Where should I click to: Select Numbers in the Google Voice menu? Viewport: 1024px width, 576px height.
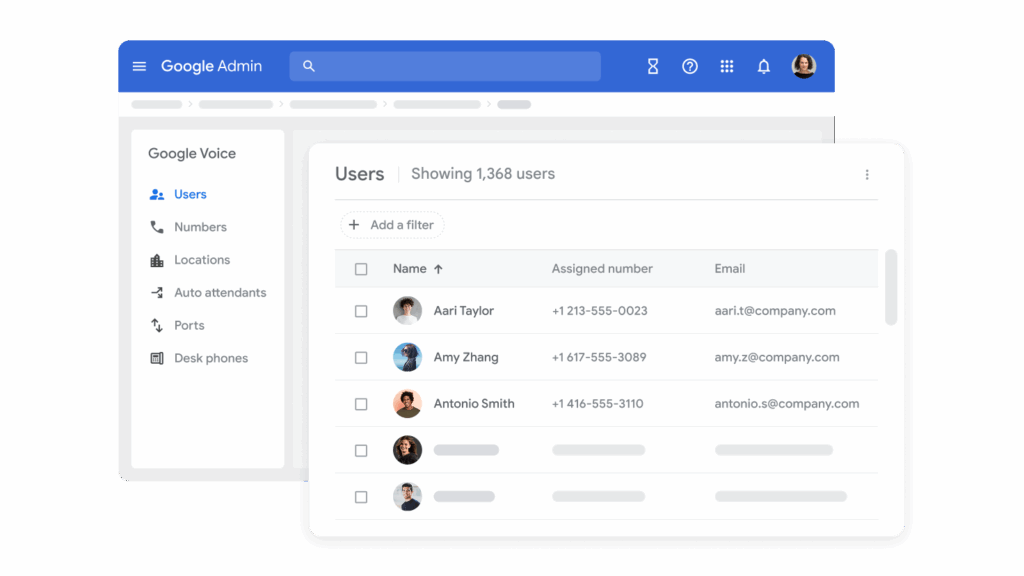coord(201,226)
